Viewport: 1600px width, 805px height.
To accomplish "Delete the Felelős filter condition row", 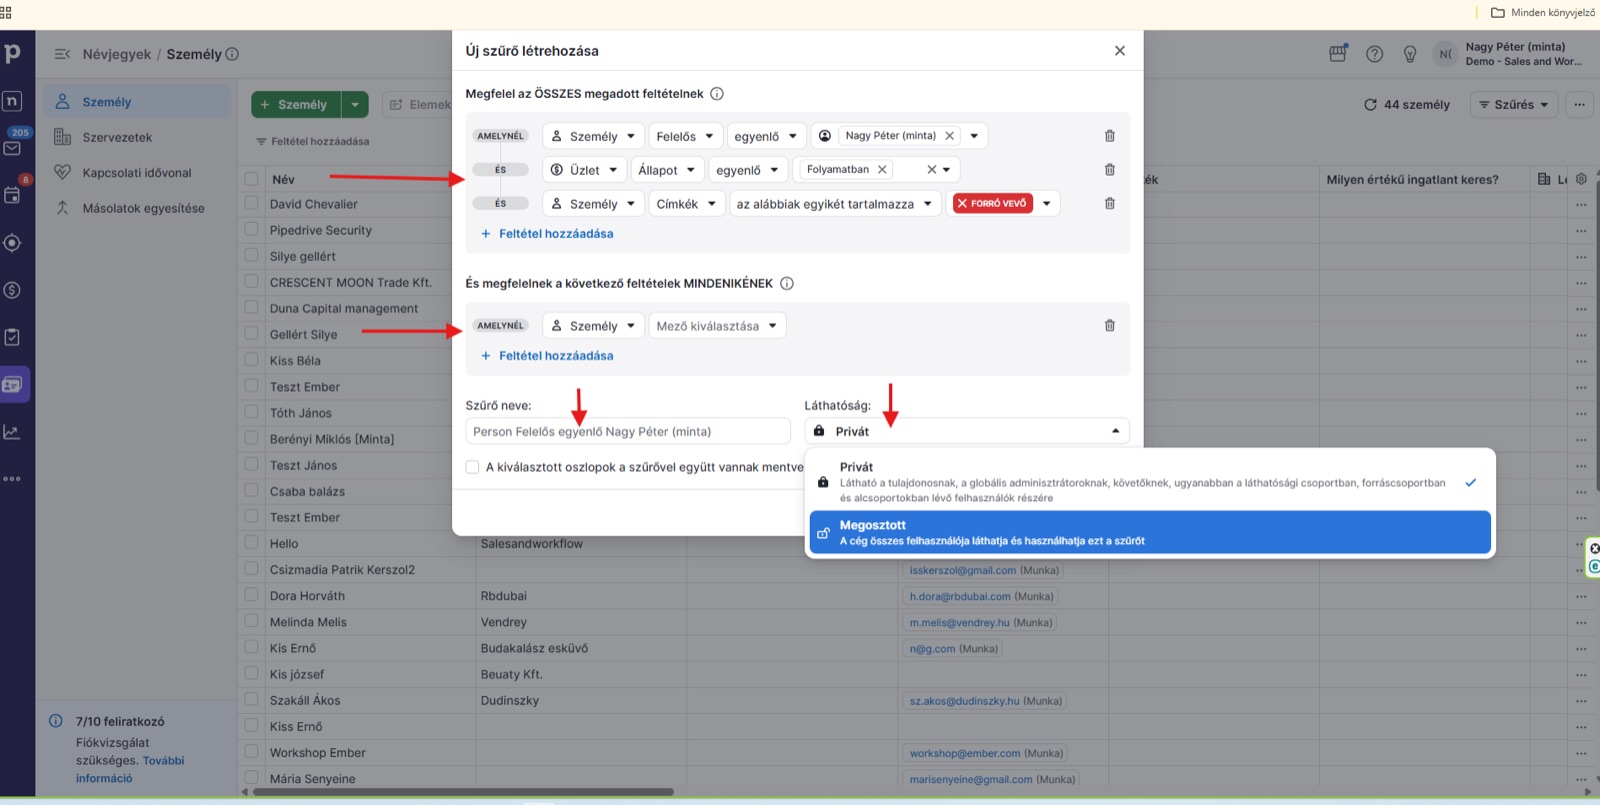I will click(x=1109, y=136).
